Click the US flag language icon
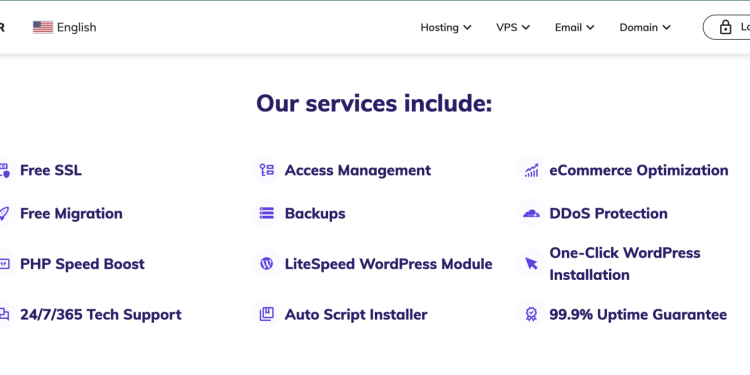This screenshot has width=750, height=375. pyautogui.click(x=43, y=27)
